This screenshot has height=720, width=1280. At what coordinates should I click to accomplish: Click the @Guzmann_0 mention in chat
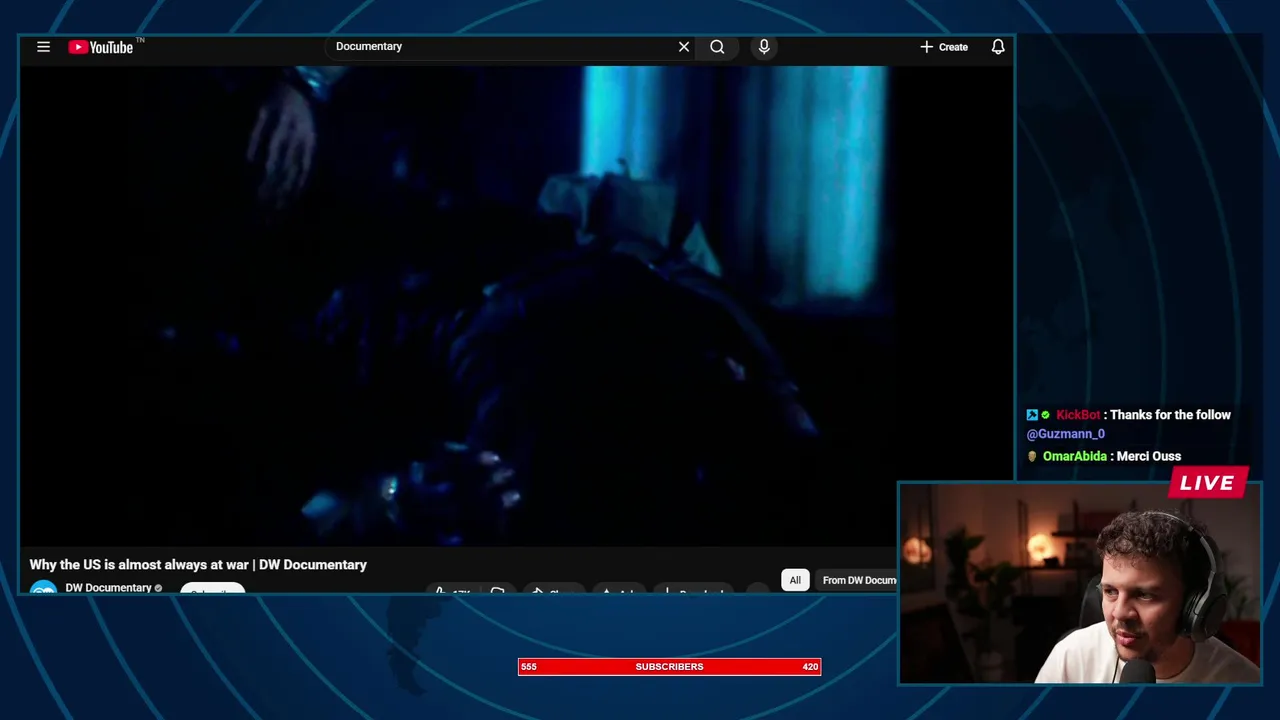tap(1066, 434)
